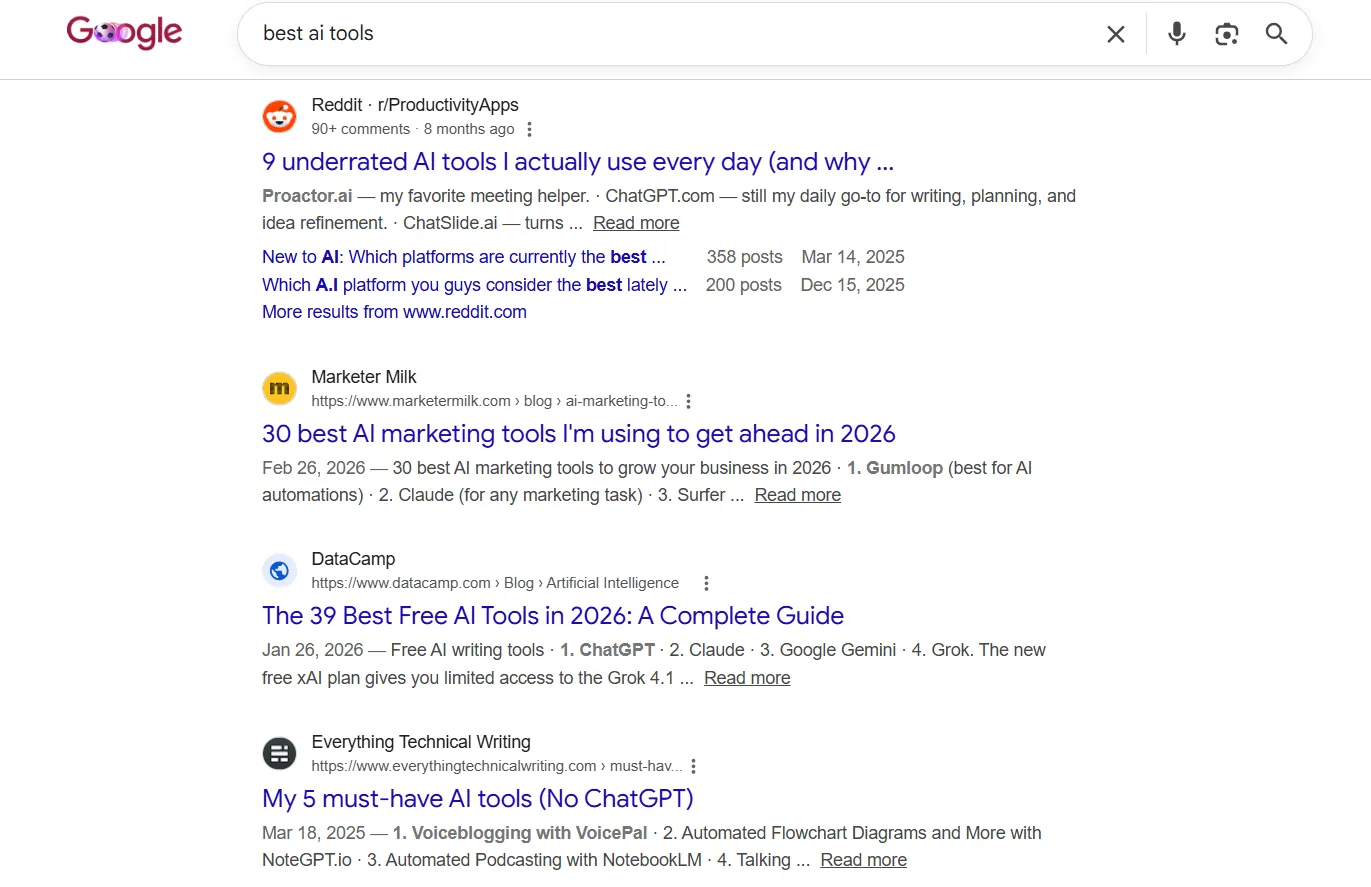Click the everythingtechnicalwriting.com URL breadcrumb
The image size is (1371, 887).
(497, 766)
